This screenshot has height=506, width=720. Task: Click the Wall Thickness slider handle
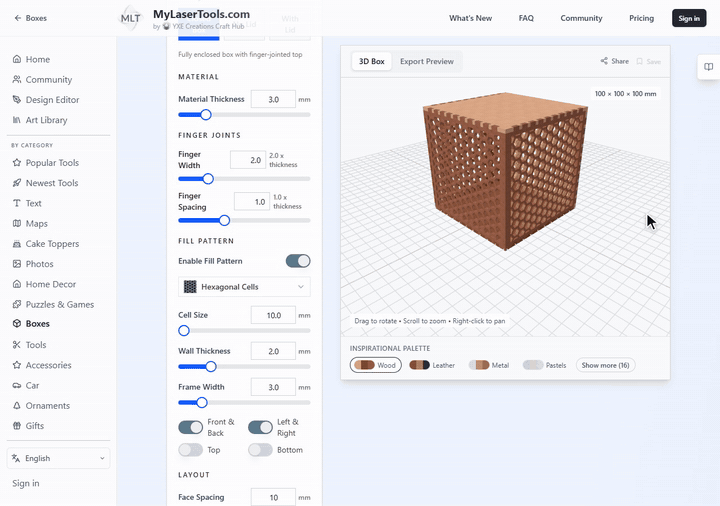(211, 366)
